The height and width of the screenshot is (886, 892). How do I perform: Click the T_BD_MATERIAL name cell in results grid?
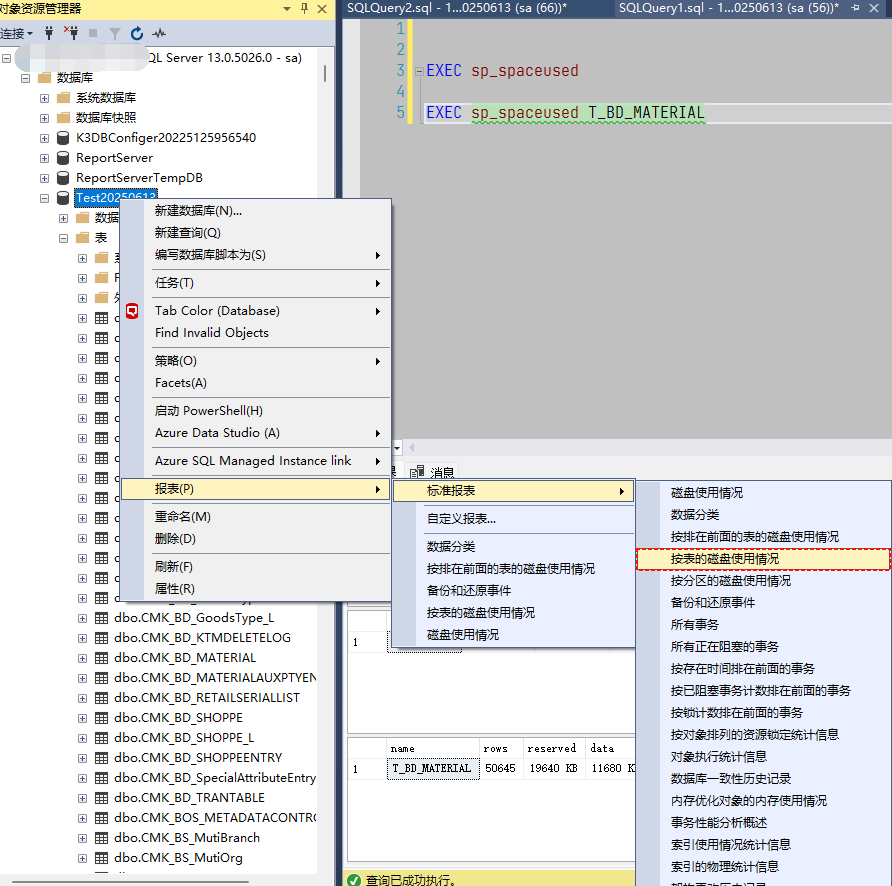pos(430,768)
